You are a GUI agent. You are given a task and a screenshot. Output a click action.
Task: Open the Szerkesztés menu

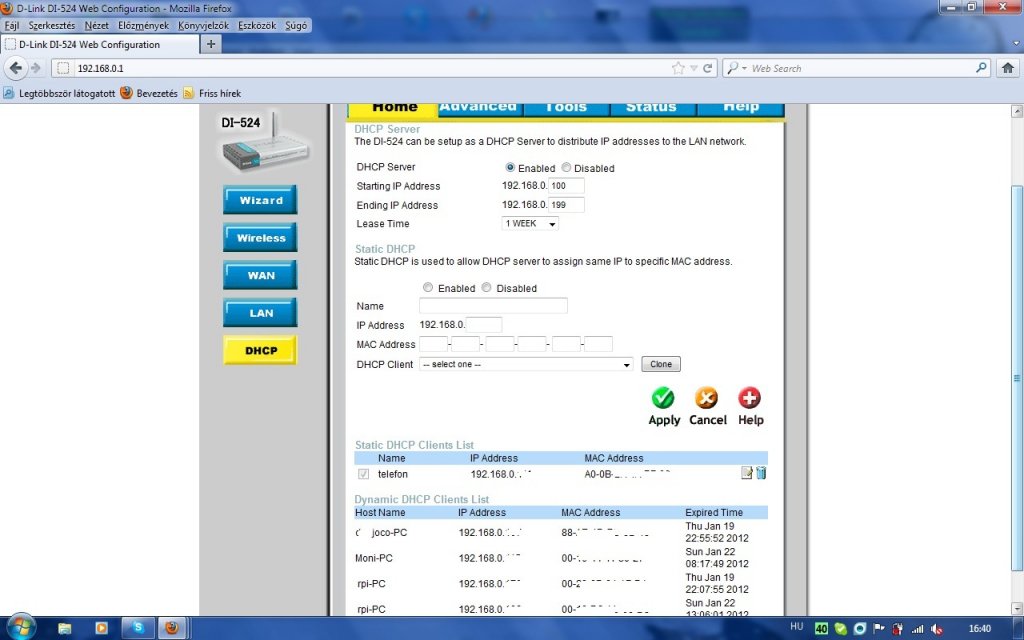point(52,25)
